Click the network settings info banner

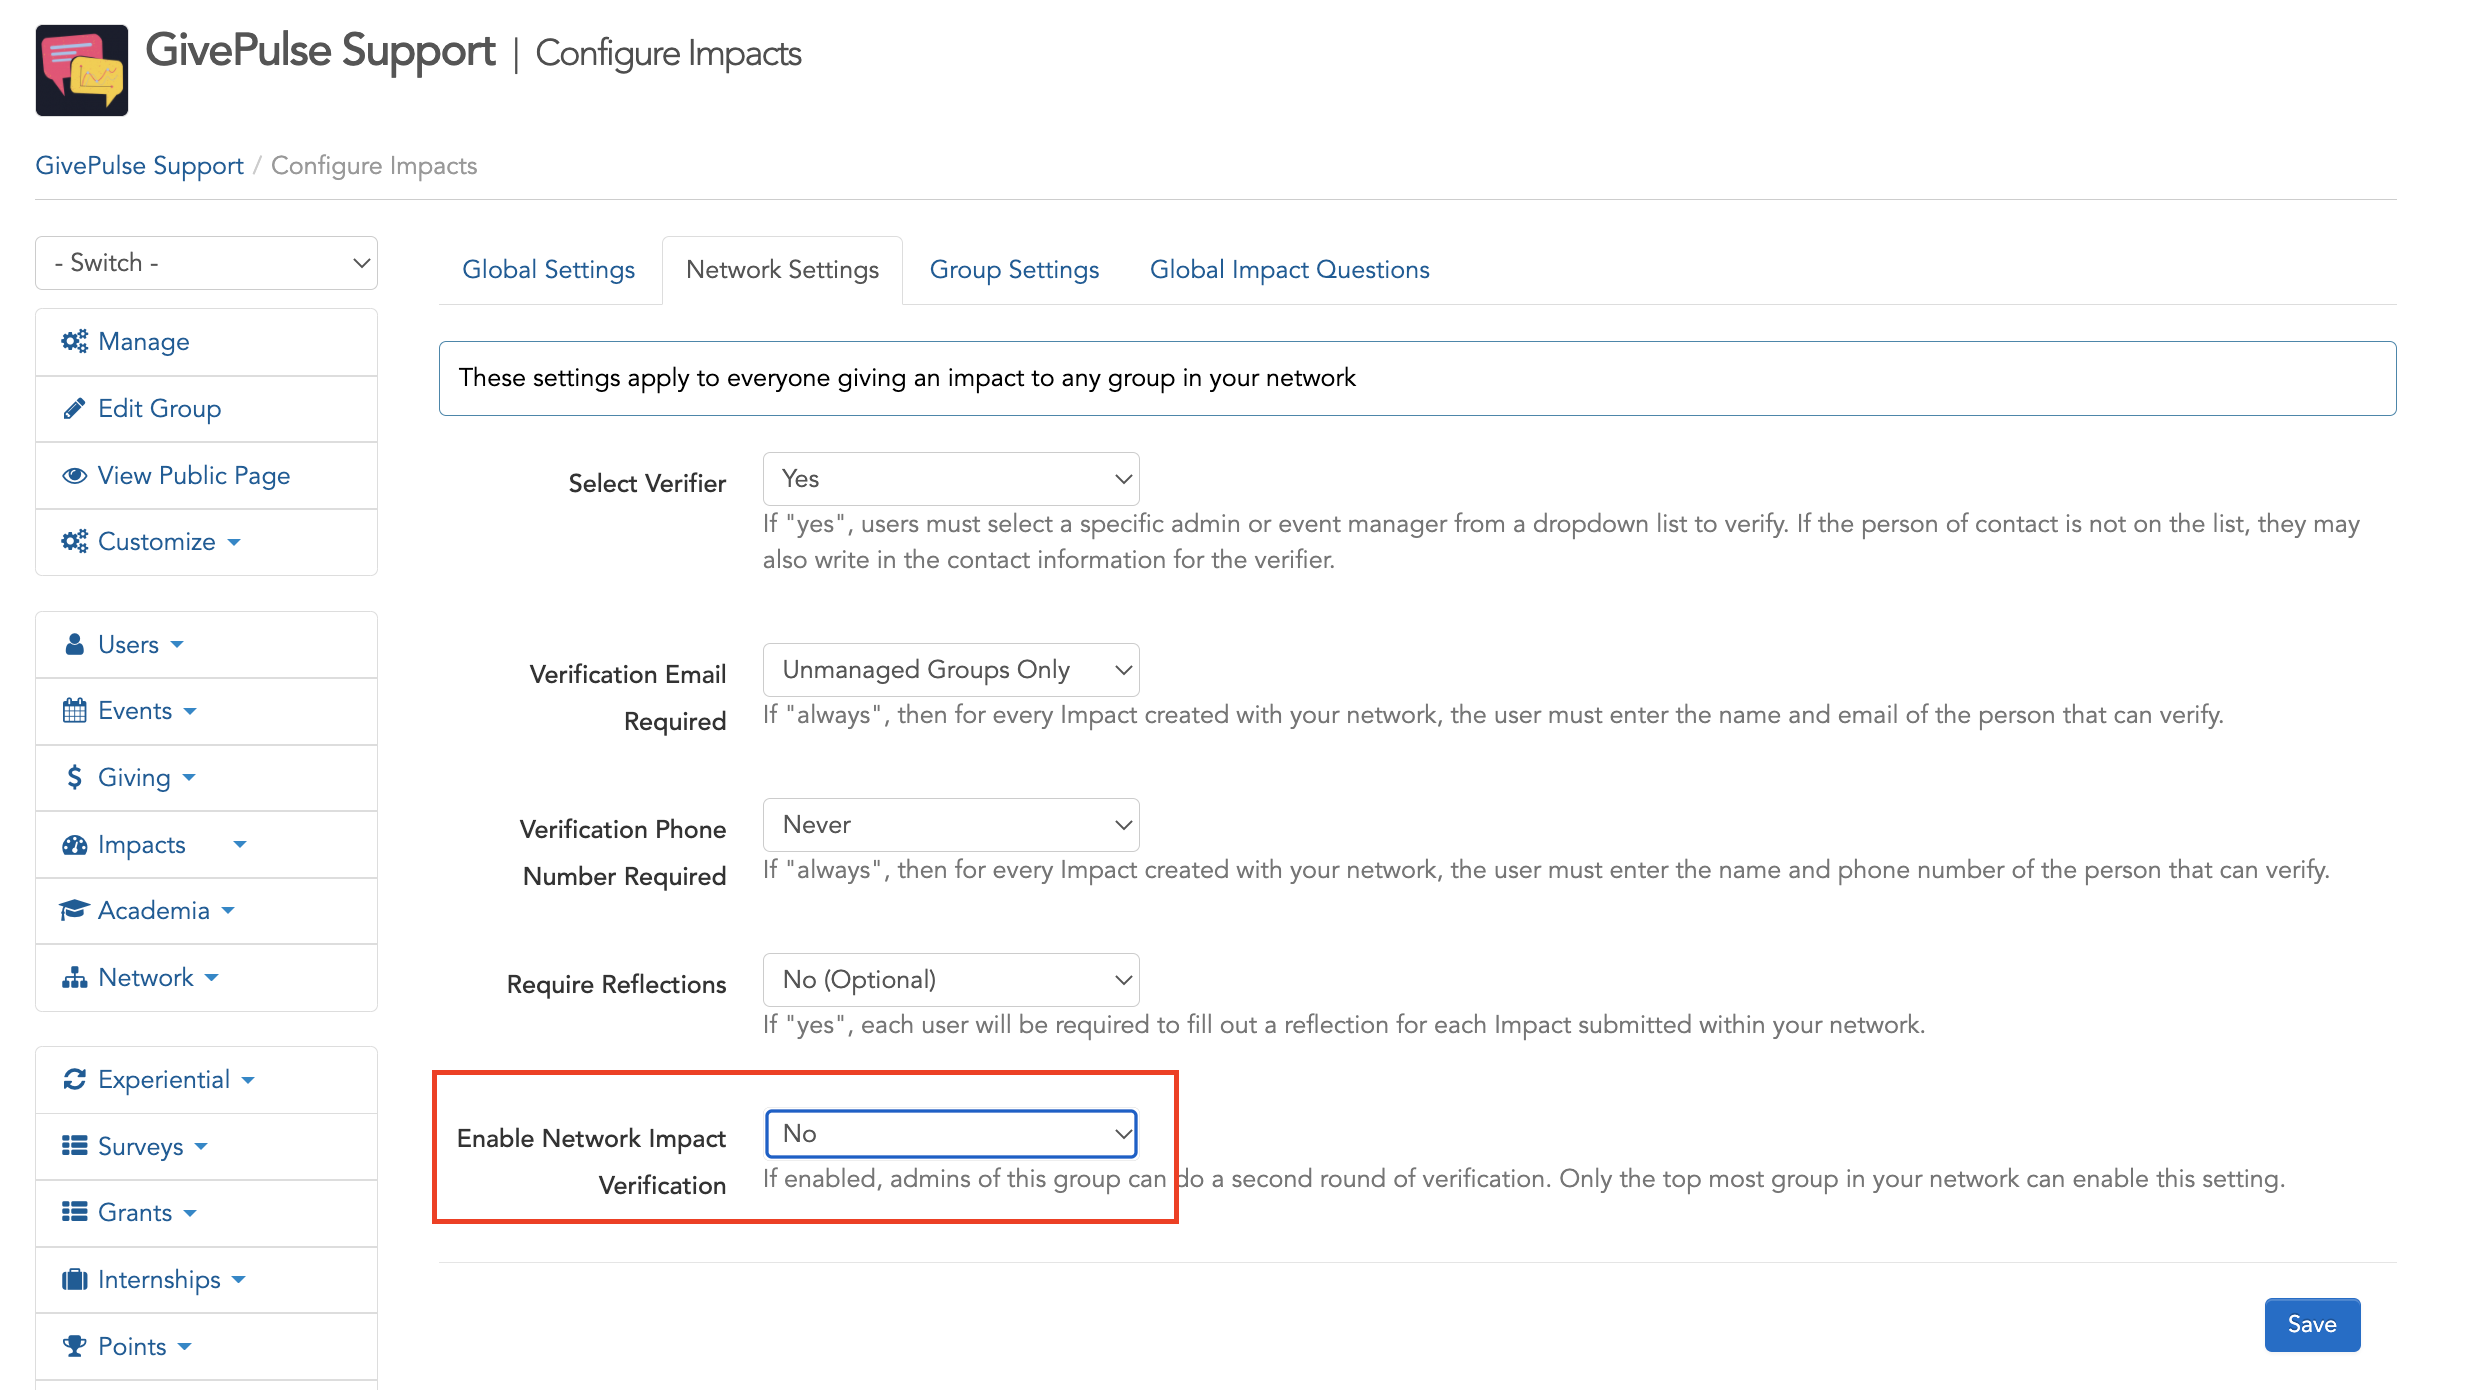pyautogui.click(x=1417, y=379)
